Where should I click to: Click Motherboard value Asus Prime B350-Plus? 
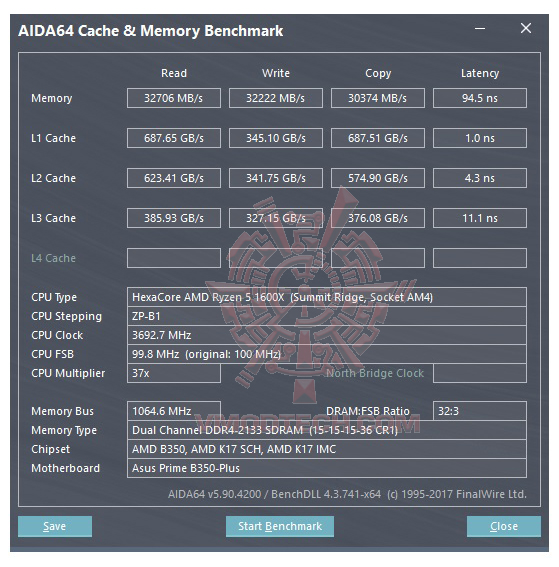coord(327,468)
